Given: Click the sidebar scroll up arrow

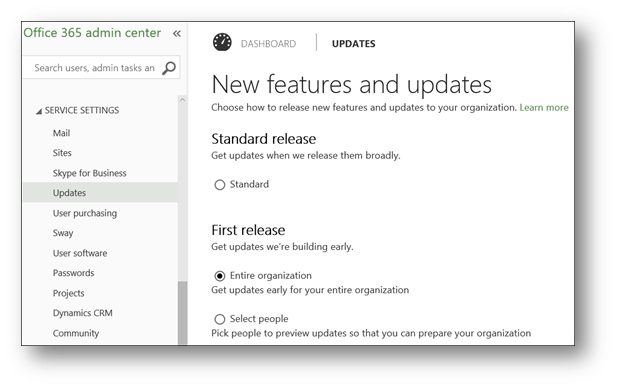Looking at the screenshot, I should pyautogui.click(x=182, y=100).
